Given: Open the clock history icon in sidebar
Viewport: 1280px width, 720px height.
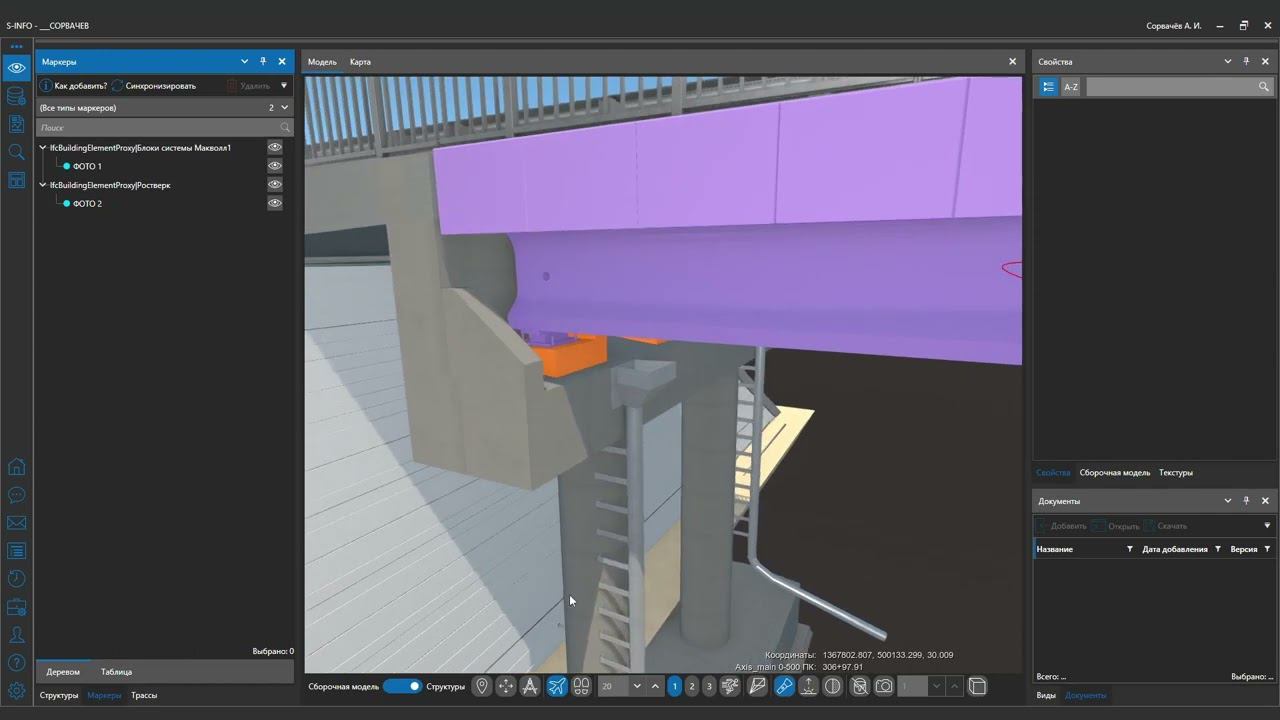Looking at the screenshot, I should tap(16, 579).
